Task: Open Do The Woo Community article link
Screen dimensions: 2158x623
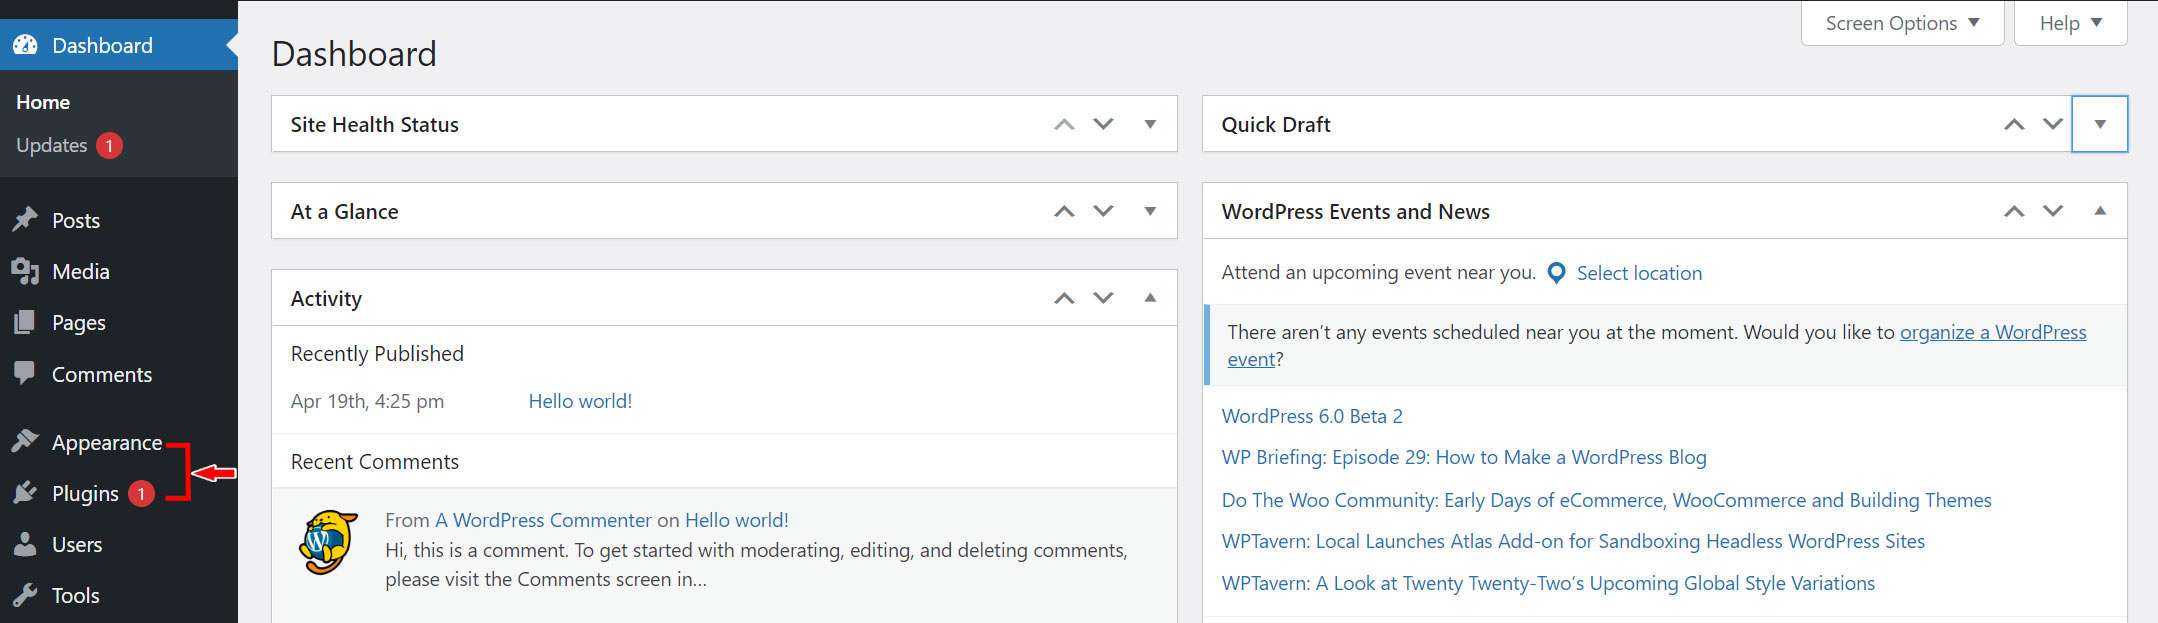Action: tap(1607, 500)
